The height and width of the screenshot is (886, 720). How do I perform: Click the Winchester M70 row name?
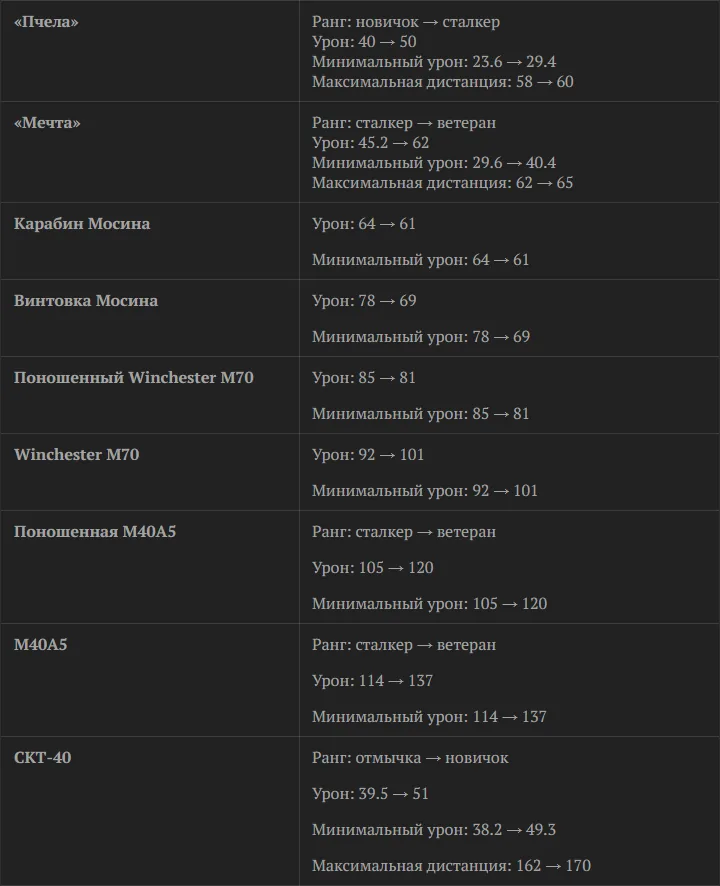(x=76, y=454)
